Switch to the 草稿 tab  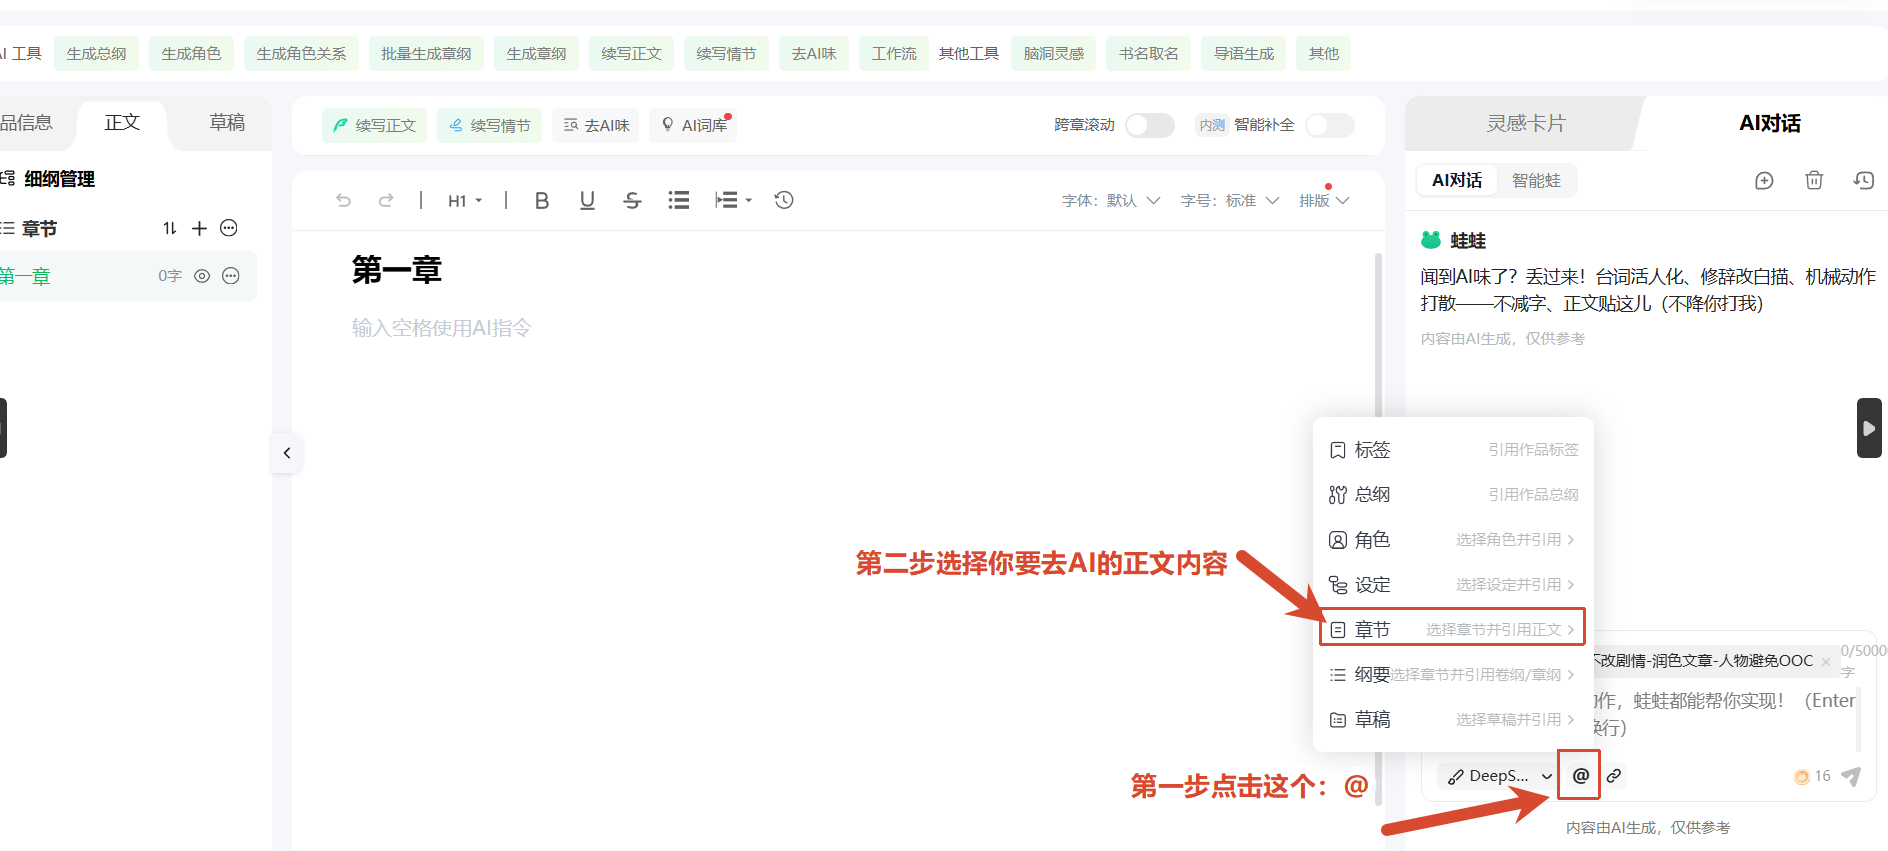click(x=227, y=122)
